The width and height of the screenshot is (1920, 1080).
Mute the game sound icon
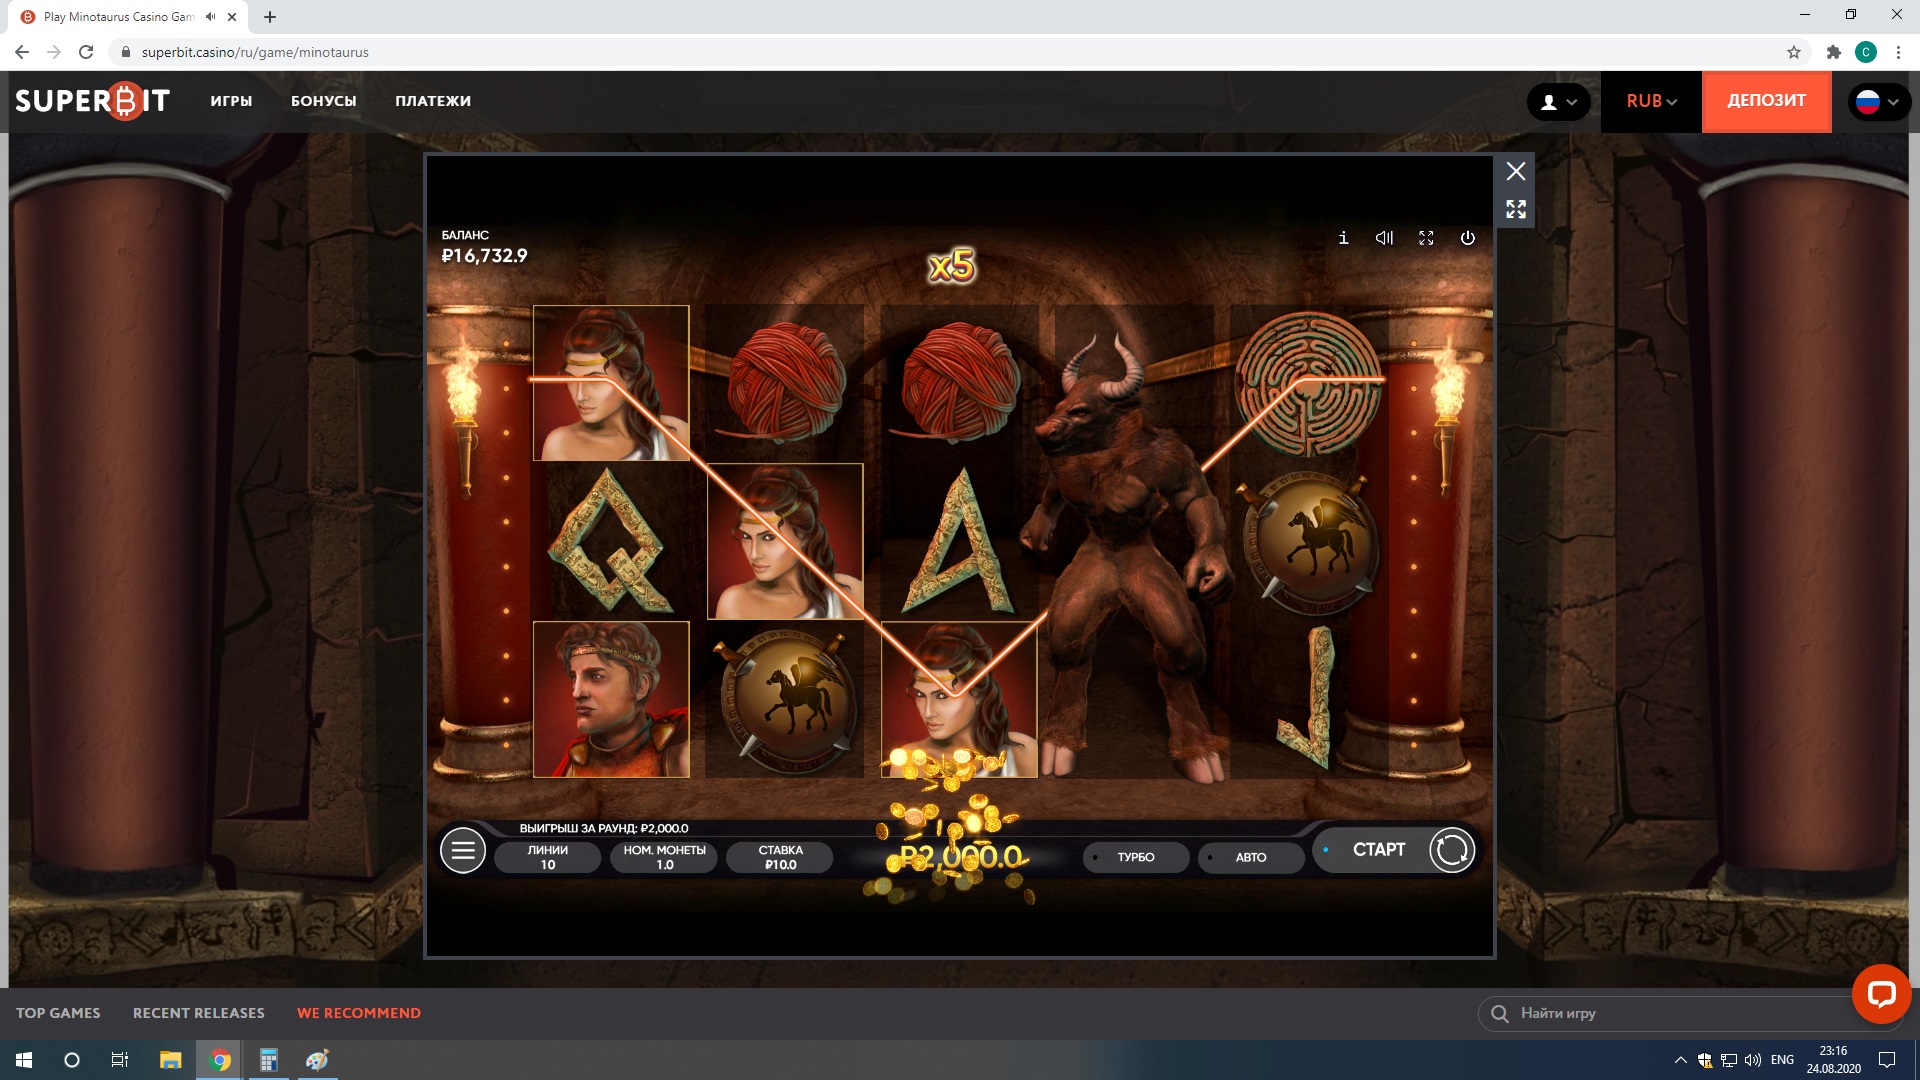[x=1384, y=238]
